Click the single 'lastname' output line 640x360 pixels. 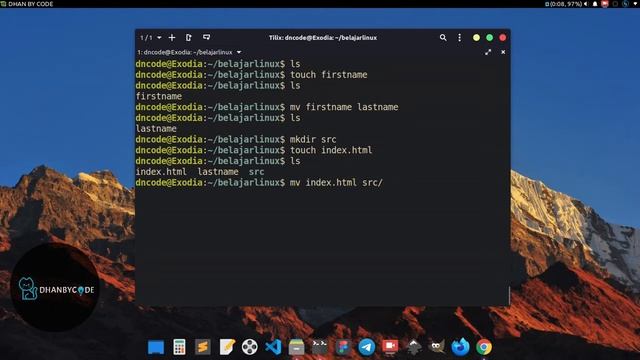click(x=156, y=129)
